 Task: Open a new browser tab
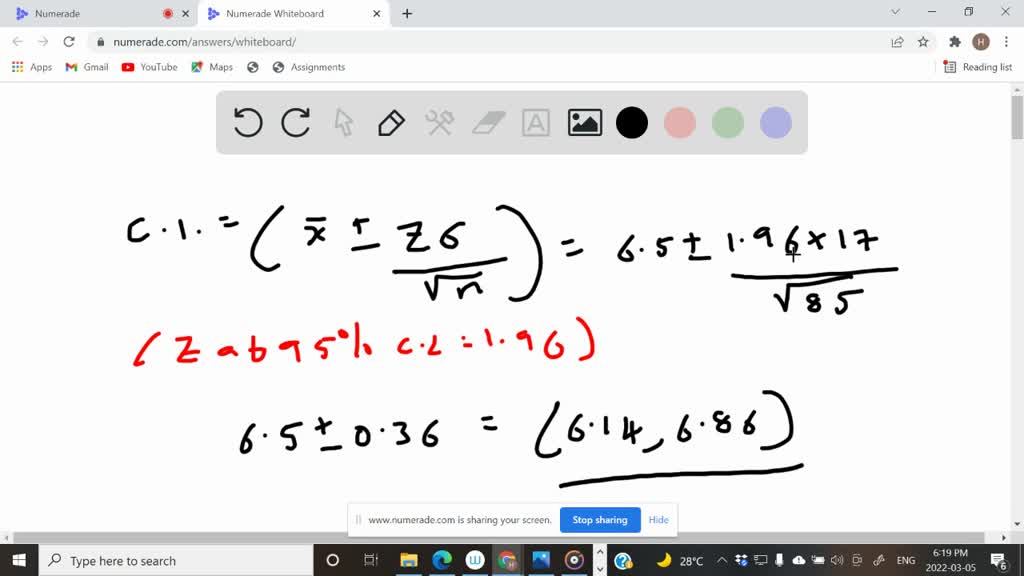click(407, 14)
